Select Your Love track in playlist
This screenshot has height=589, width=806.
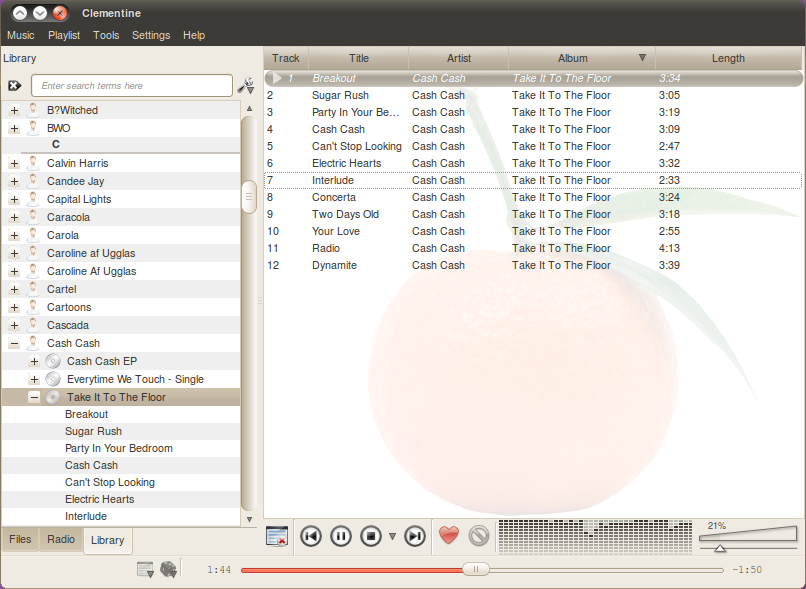pos(533,231)
